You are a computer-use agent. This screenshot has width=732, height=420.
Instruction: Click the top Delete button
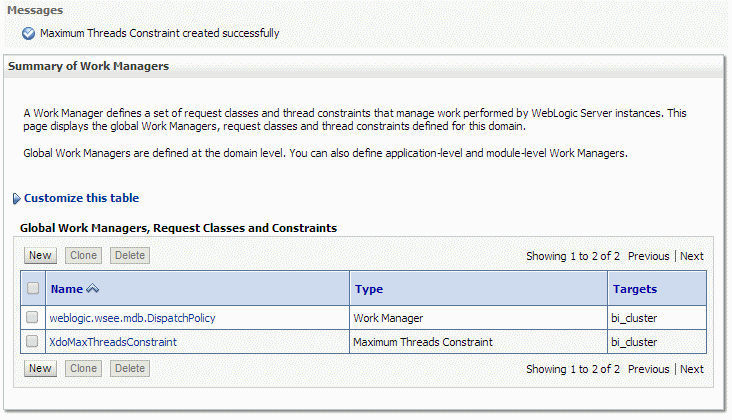tap(130, 255)
